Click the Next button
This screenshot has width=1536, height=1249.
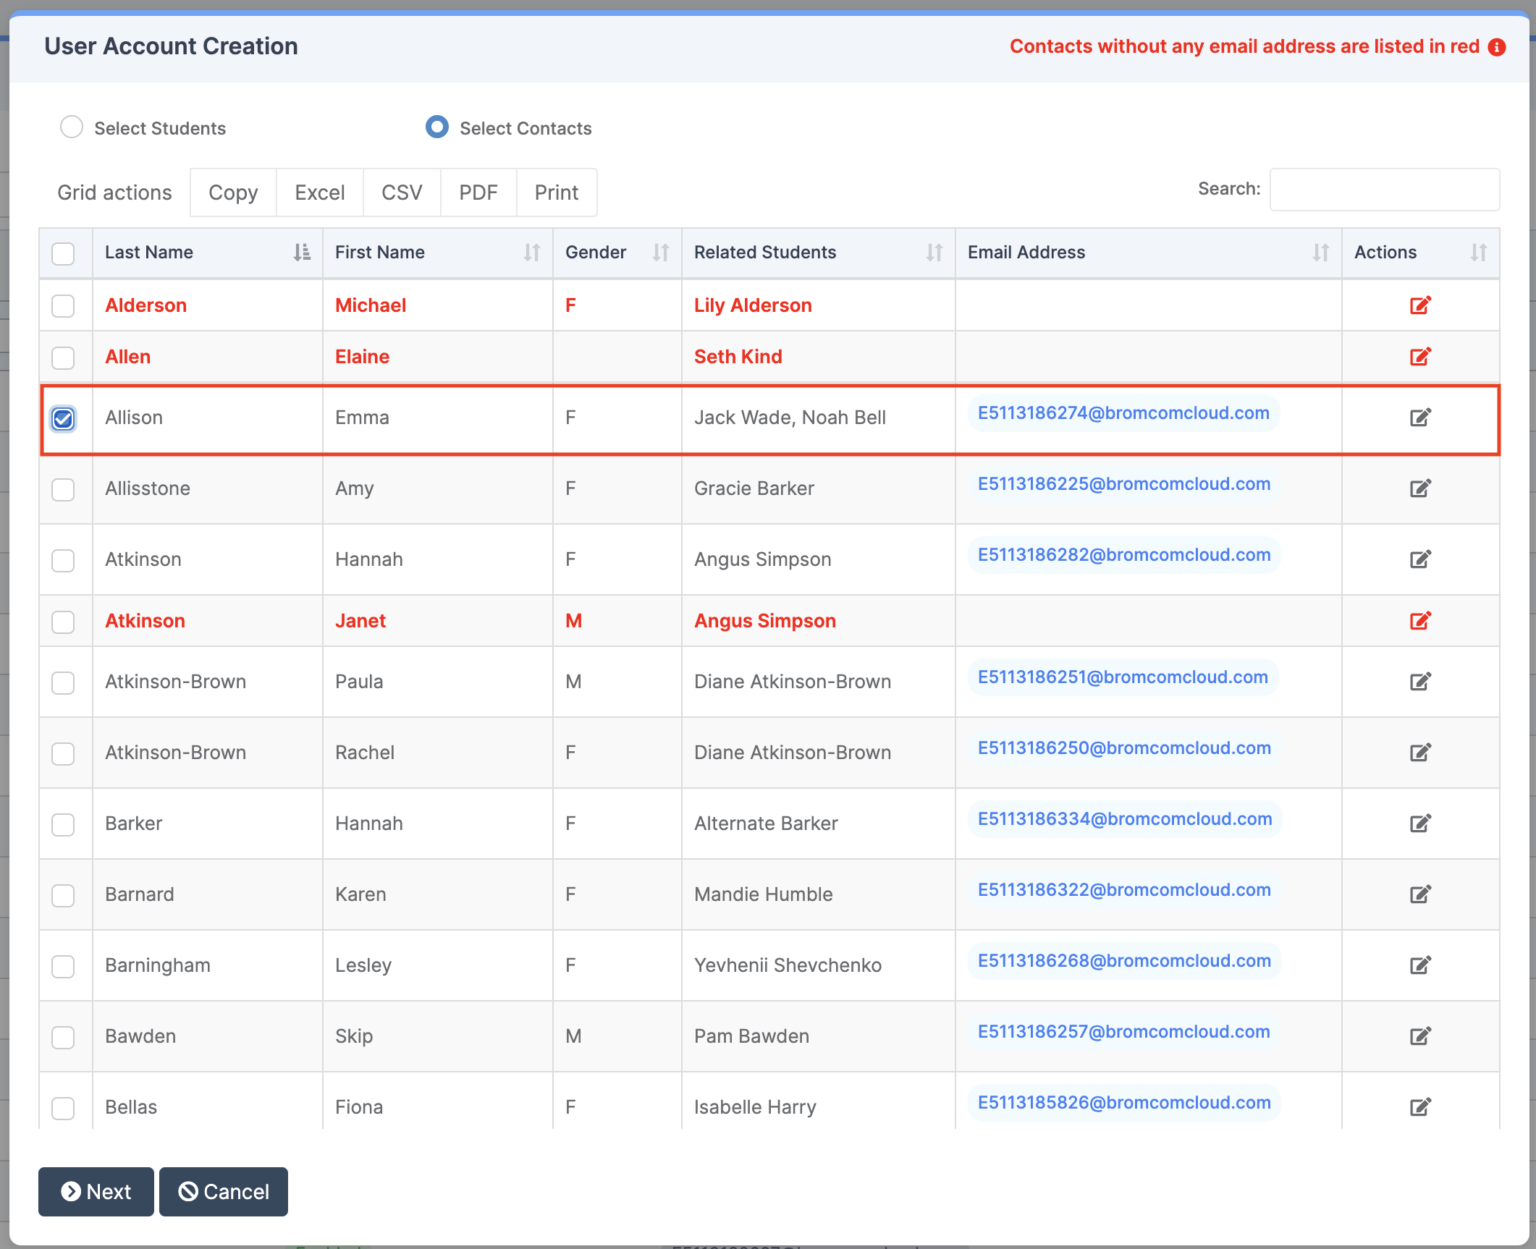point(95,1191)
